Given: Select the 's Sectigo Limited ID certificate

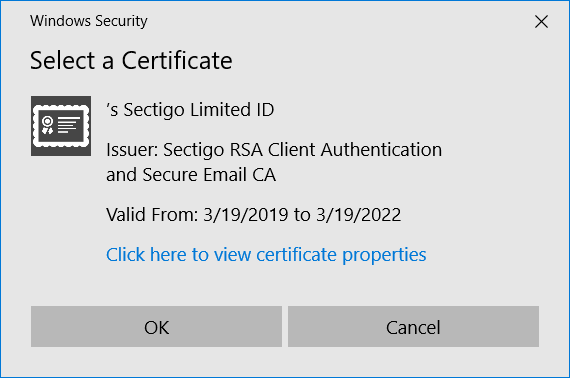Looking at the screenshot, I should (x=190, y=110).
